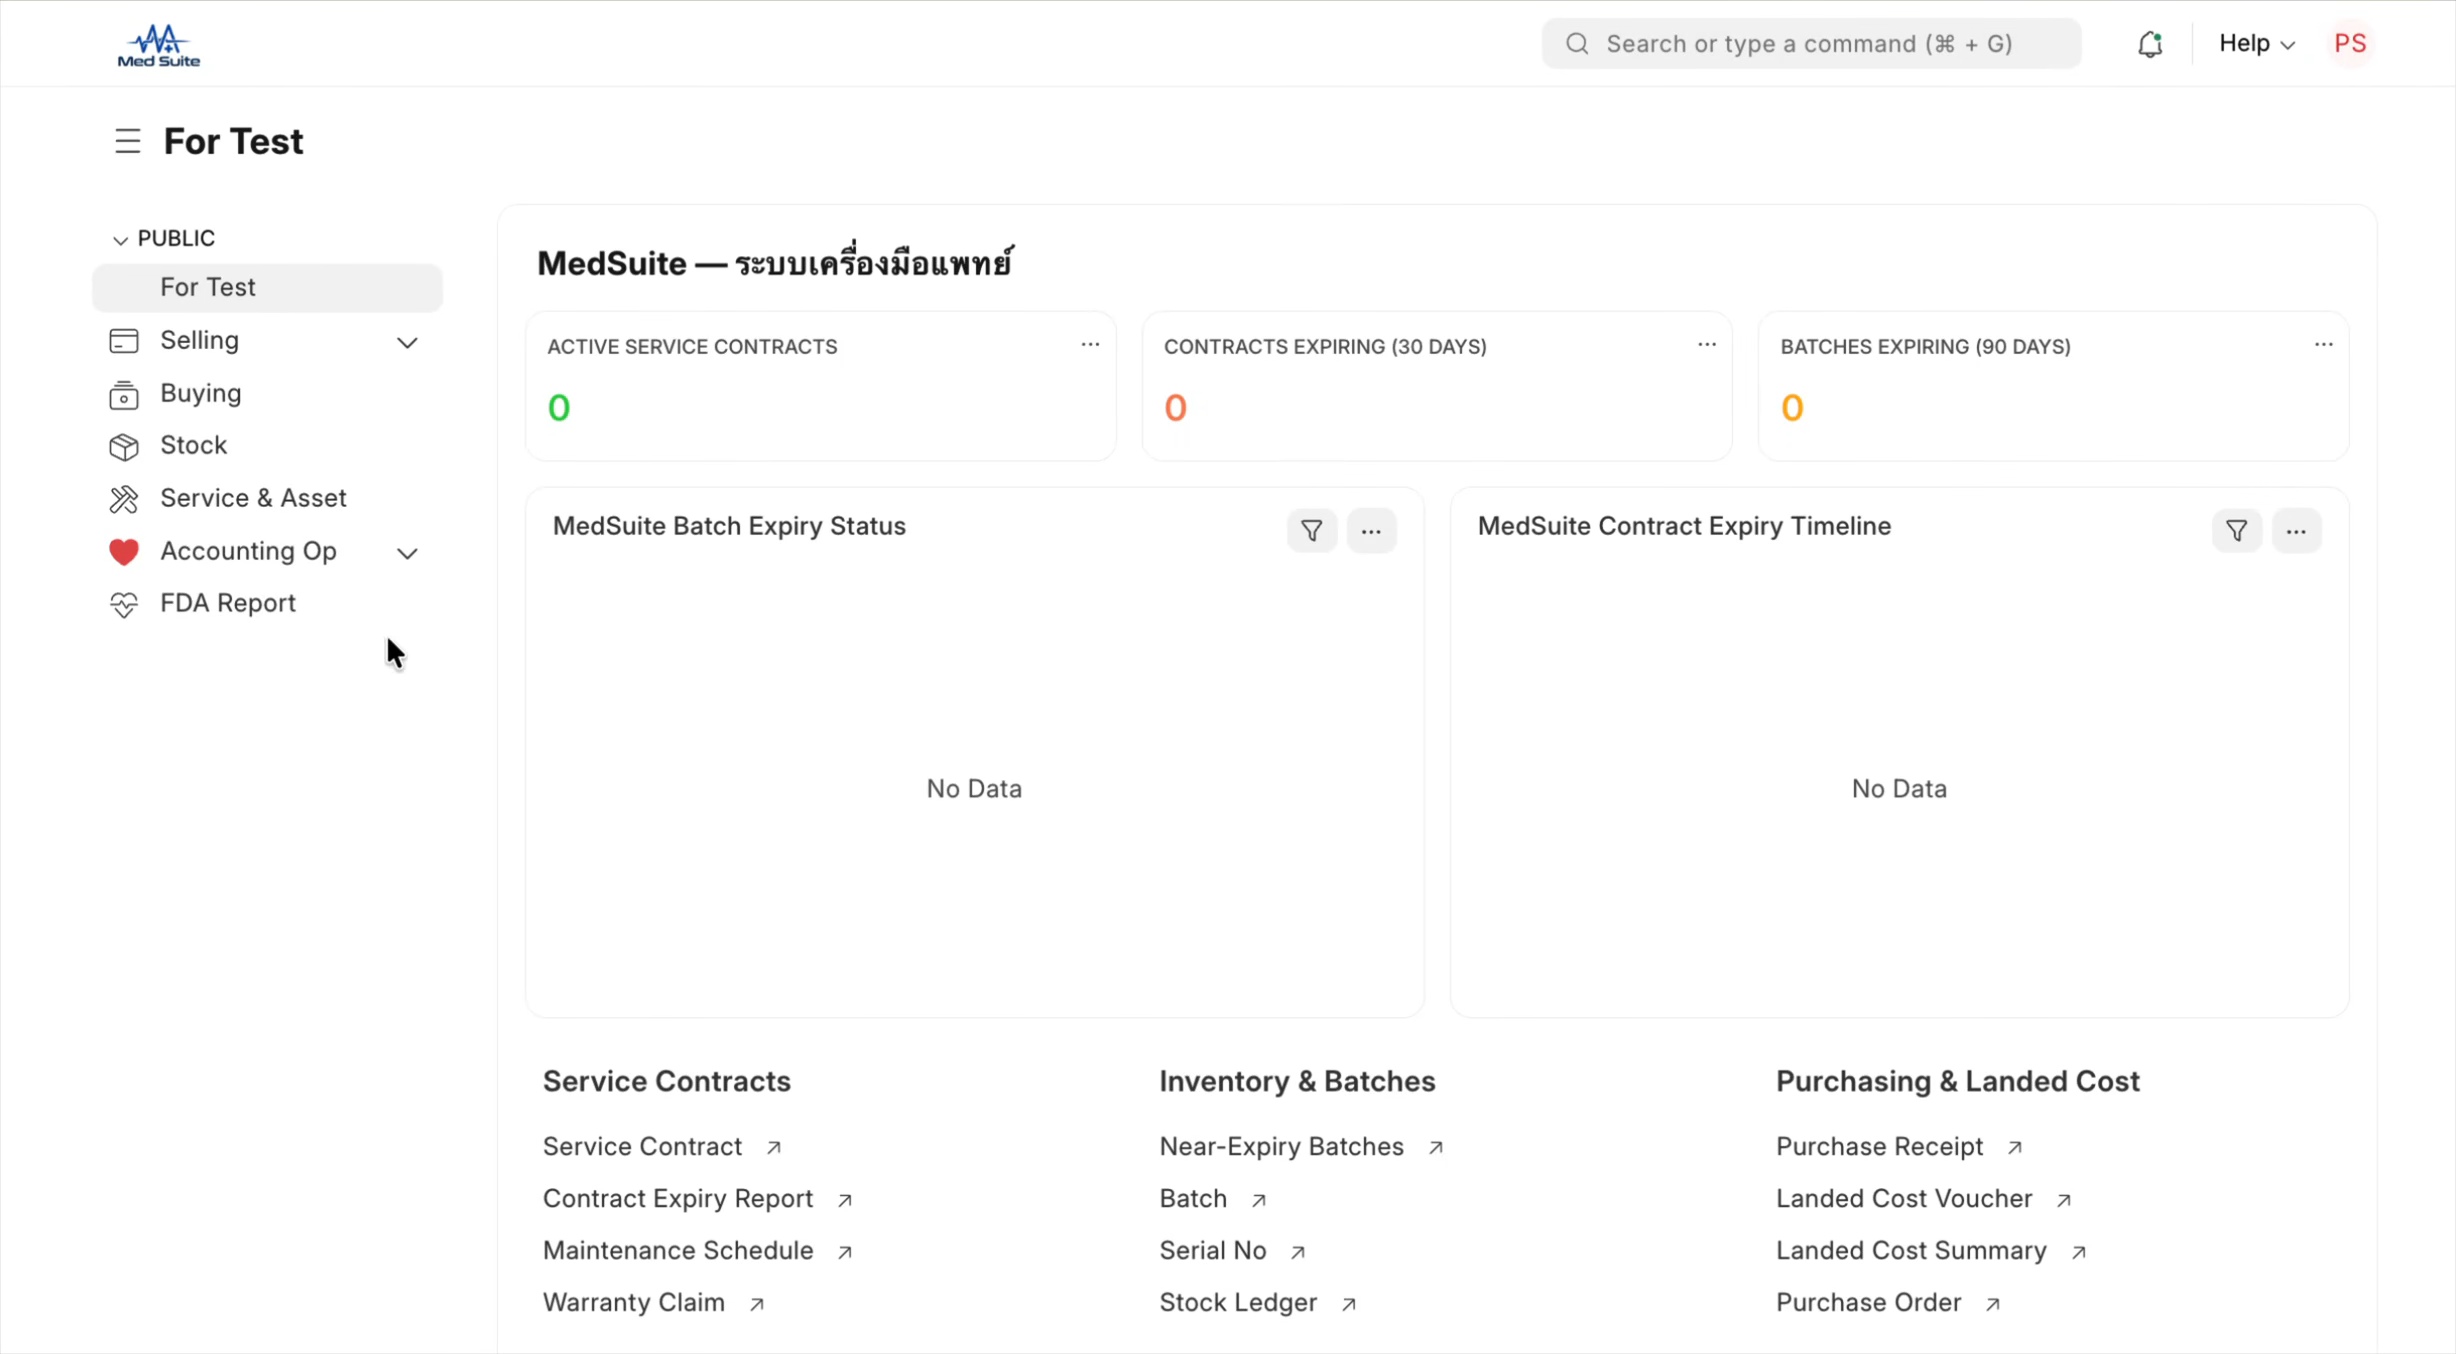Open the Active Service Contracts number card
The width and height of the screenshot is (2456, 1354).
coord(820,386)
